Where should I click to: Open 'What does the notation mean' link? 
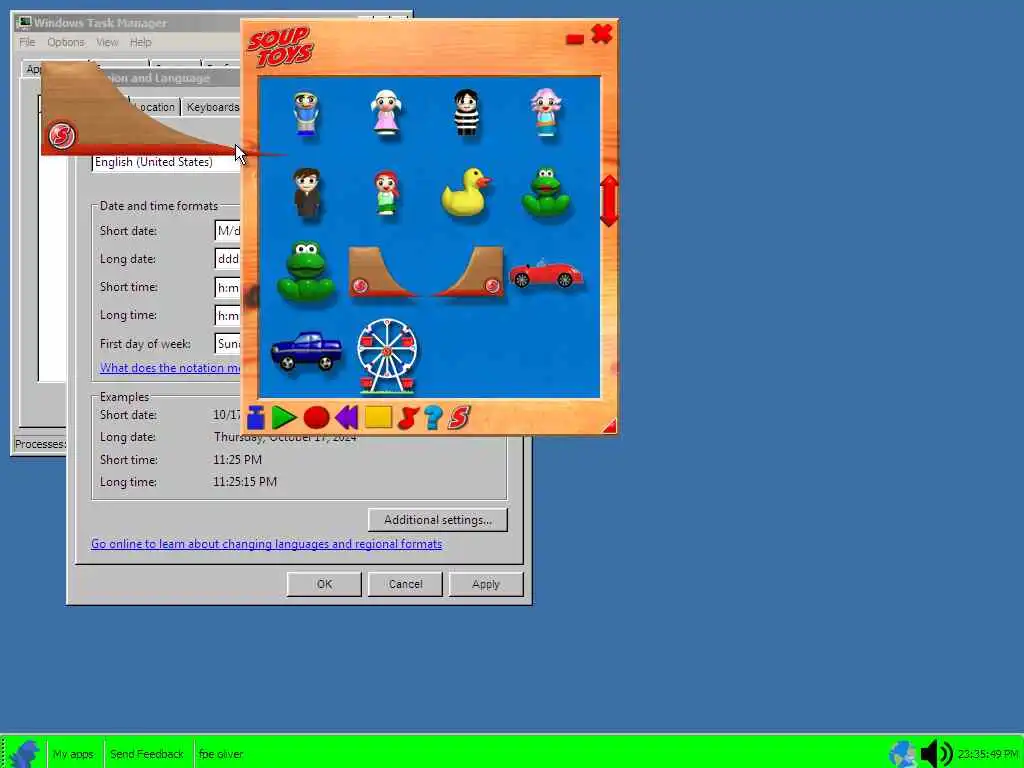tap(170, 368)
